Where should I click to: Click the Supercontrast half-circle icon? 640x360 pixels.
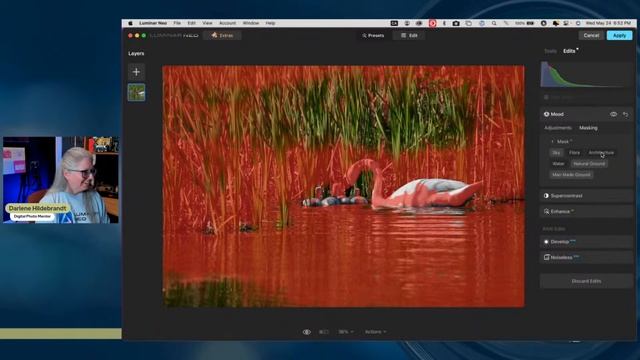[x=546, y=196]
